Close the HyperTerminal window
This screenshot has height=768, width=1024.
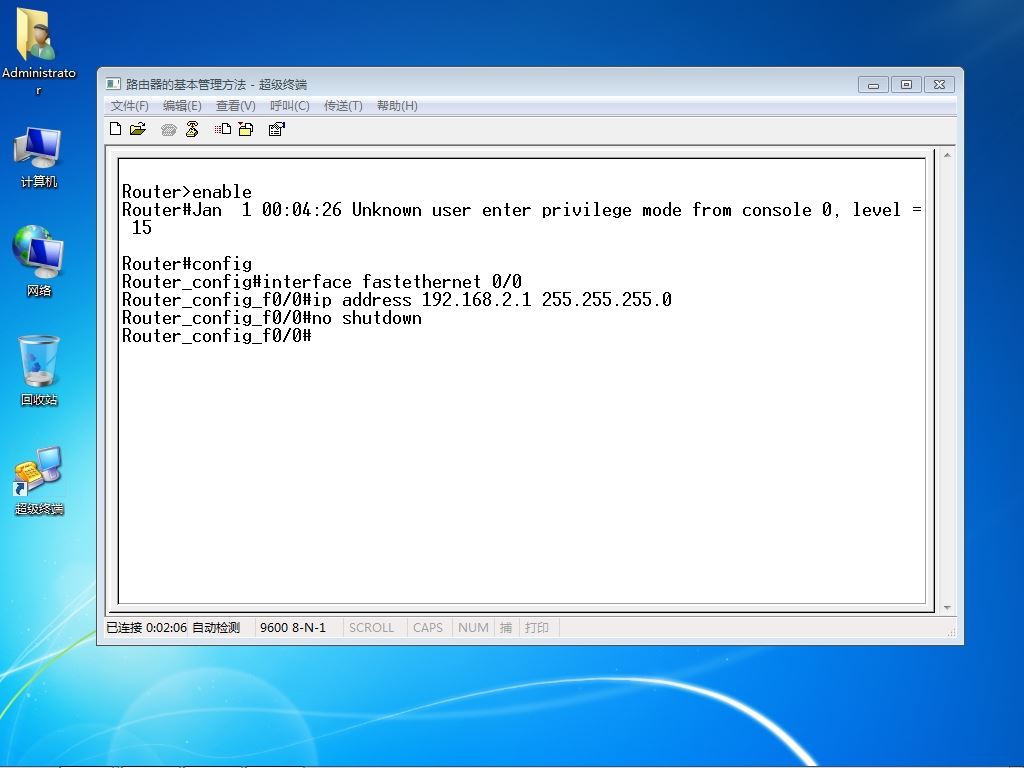(939, 84)
